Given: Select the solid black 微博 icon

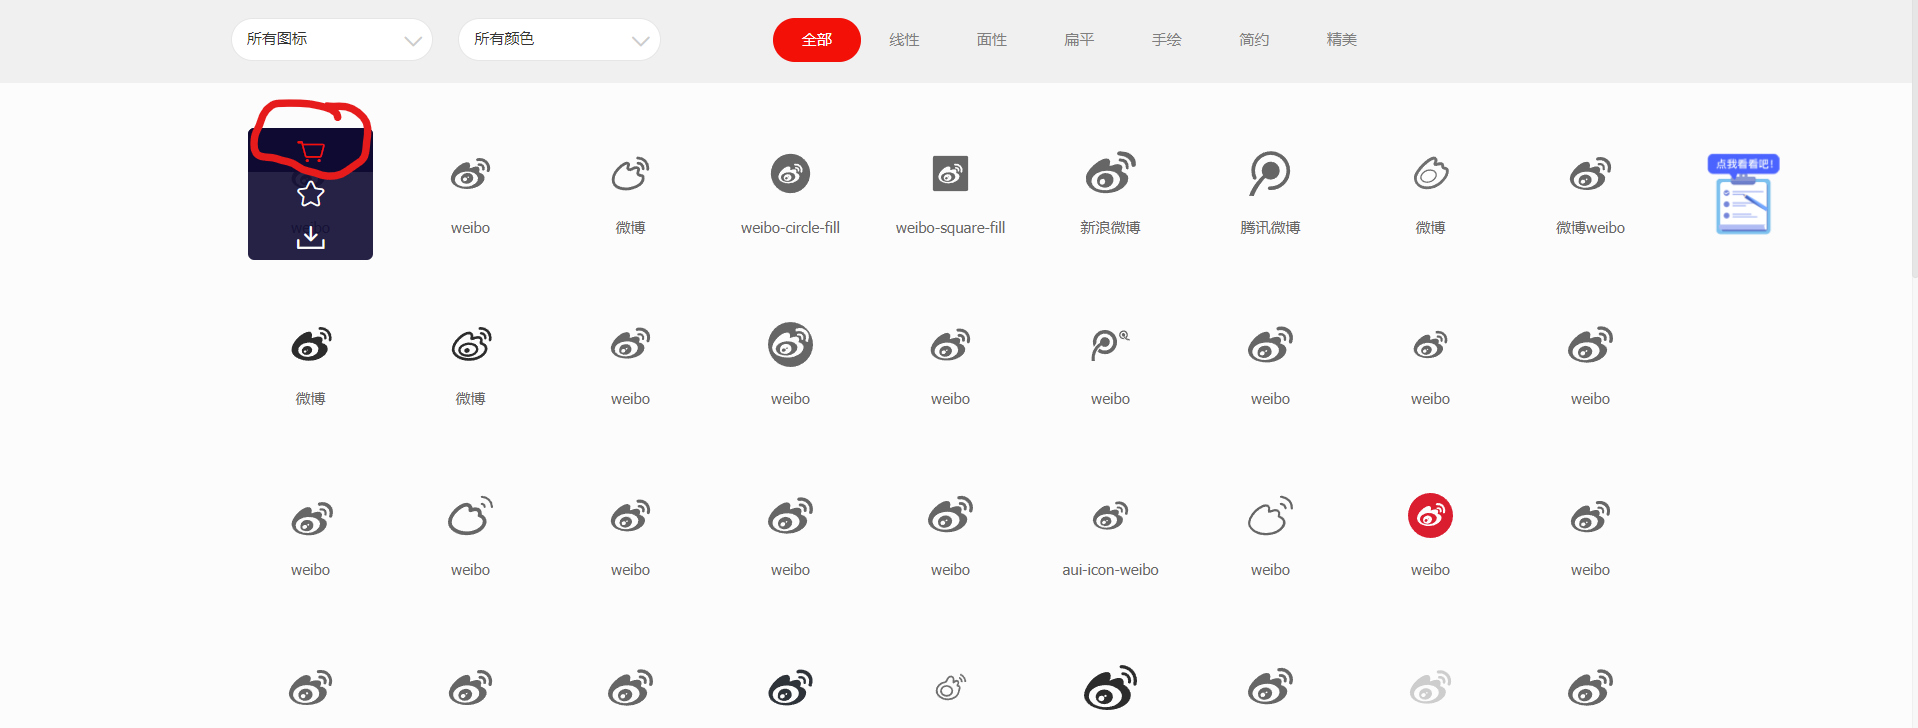Looking at the screenshot, I should pyautogui.click(x=311, y=345).
